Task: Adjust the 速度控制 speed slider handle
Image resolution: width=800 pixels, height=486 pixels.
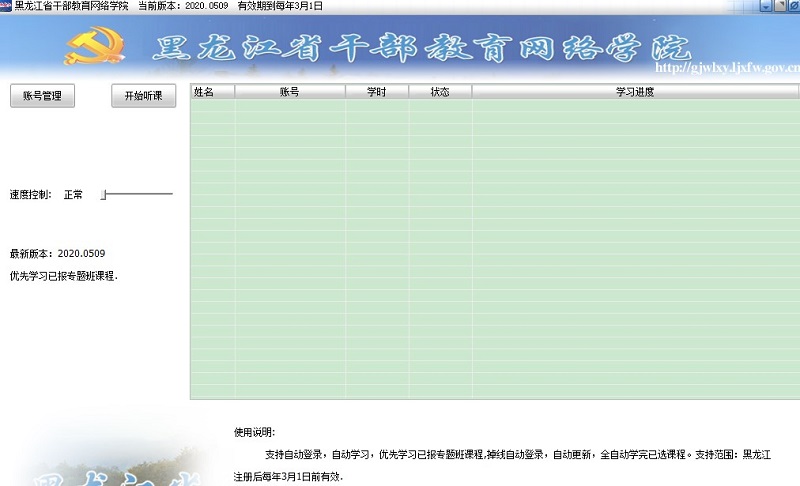Action: [104, 194]
